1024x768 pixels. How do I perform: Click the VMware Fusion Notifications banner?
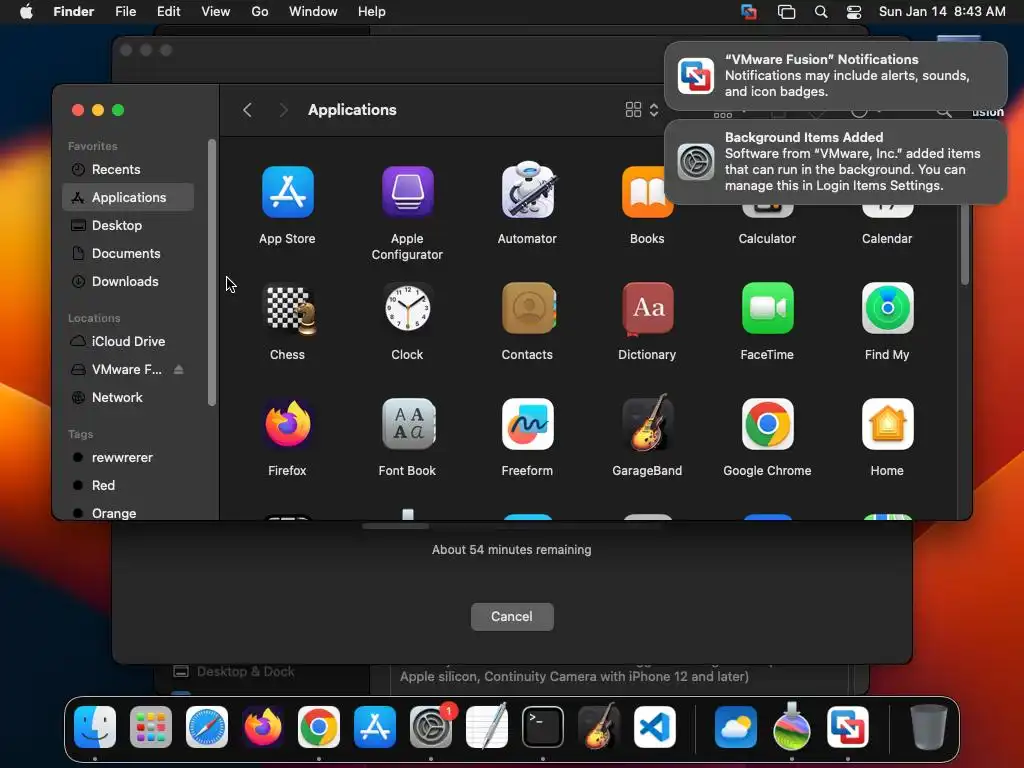click(x=835, y=76)
